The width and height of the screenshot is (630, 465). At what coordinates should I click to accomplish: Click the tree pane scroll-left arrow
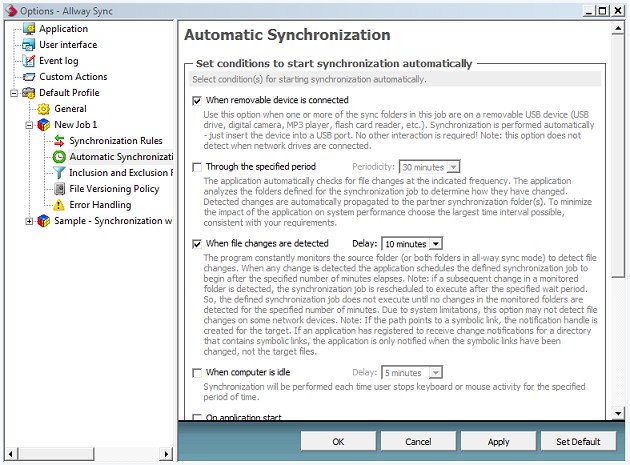[x=11, y=454]
